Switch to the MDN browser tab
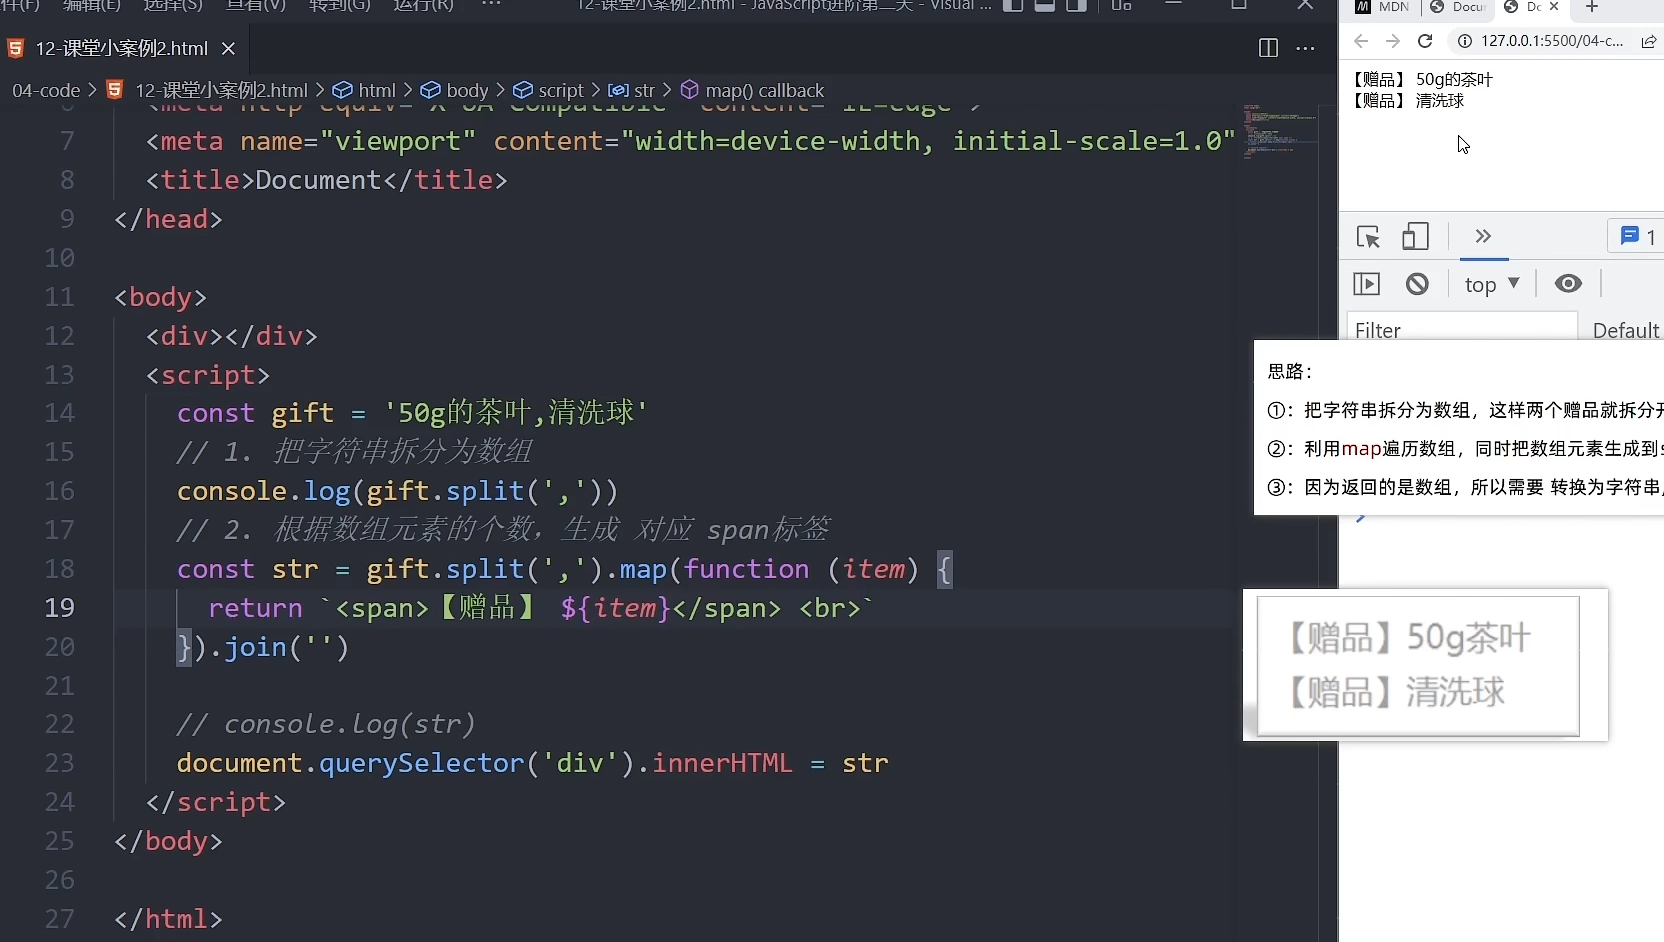 (x=1383, y=7)
